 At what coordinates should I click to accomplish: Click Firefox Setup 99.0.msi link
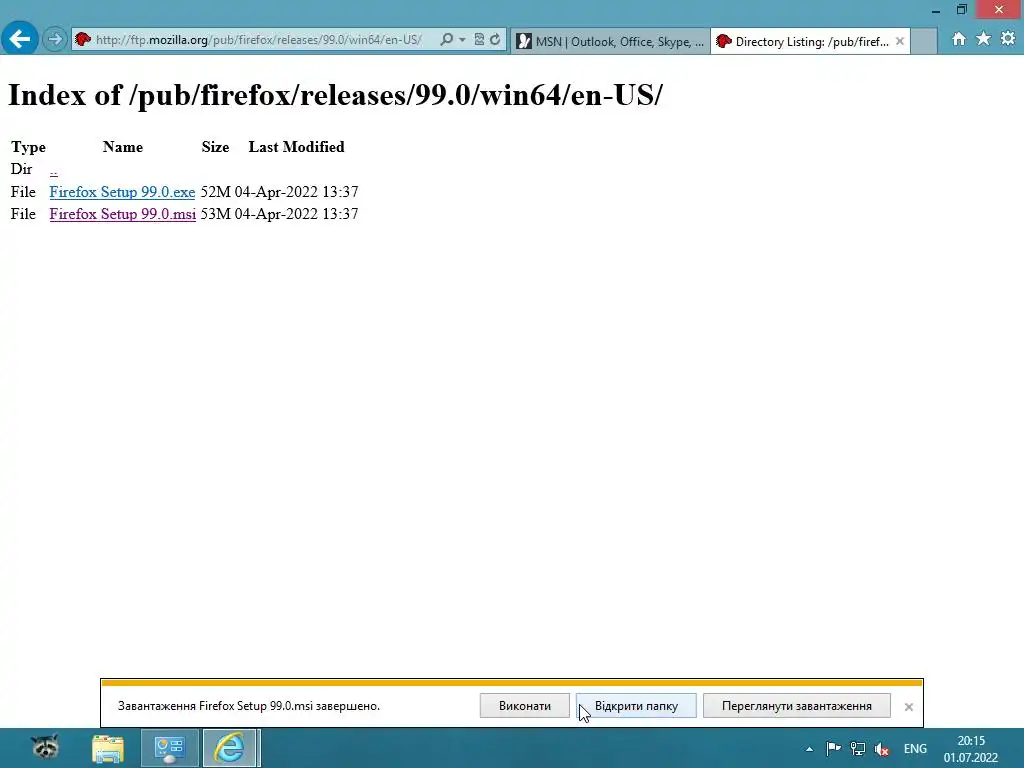pos(123,214)
